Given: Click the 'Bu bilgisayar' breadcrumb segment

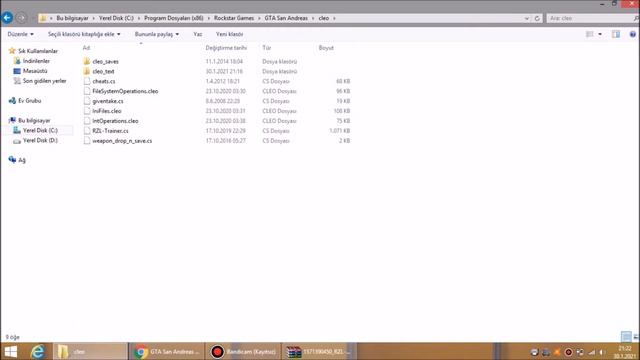Looking at the screenshot, I should [72, 18].
